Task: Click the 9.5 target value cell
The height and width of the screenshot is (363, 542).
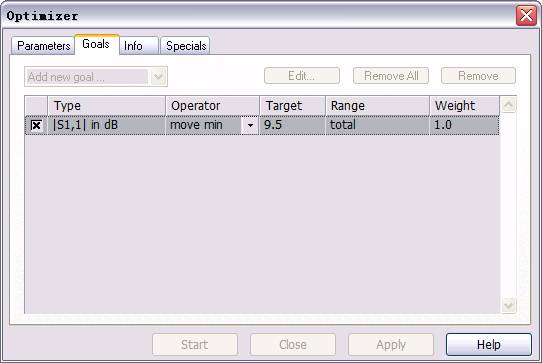Action: pyautogui.click(x=292, y=125)
